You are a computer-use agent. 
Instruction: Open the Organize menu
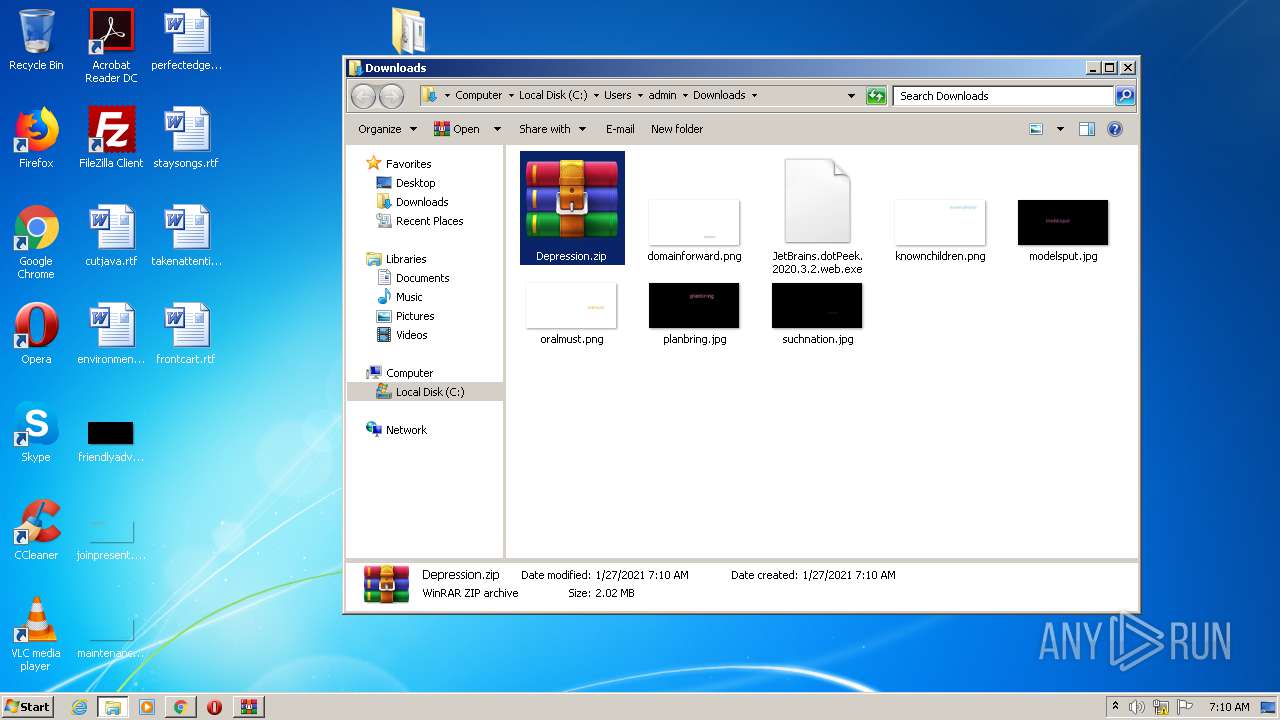pyautogui.click(x=387, y=129)
